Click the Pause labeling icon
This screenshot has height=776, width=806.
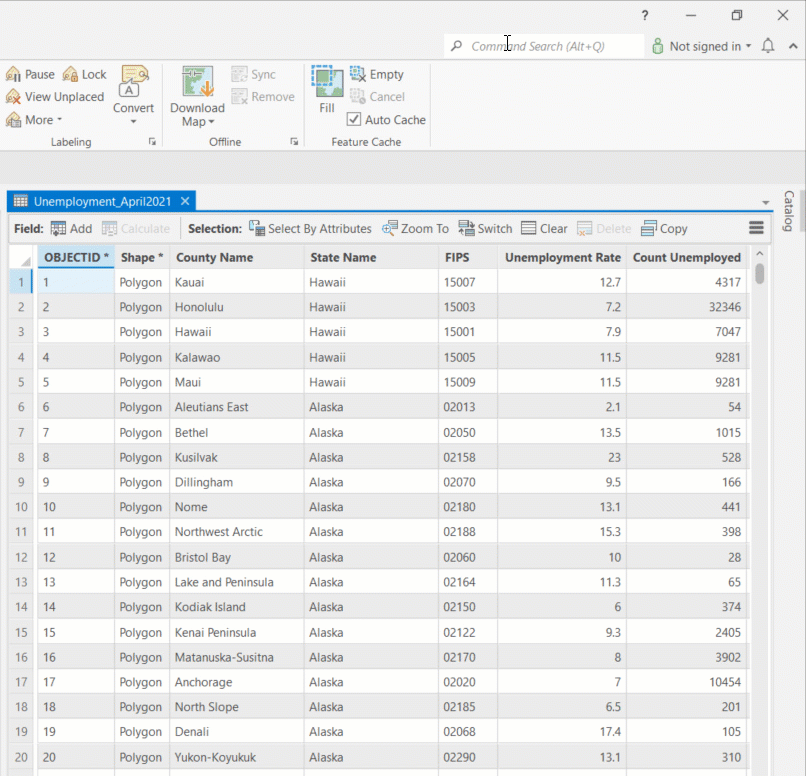(14, 75)
